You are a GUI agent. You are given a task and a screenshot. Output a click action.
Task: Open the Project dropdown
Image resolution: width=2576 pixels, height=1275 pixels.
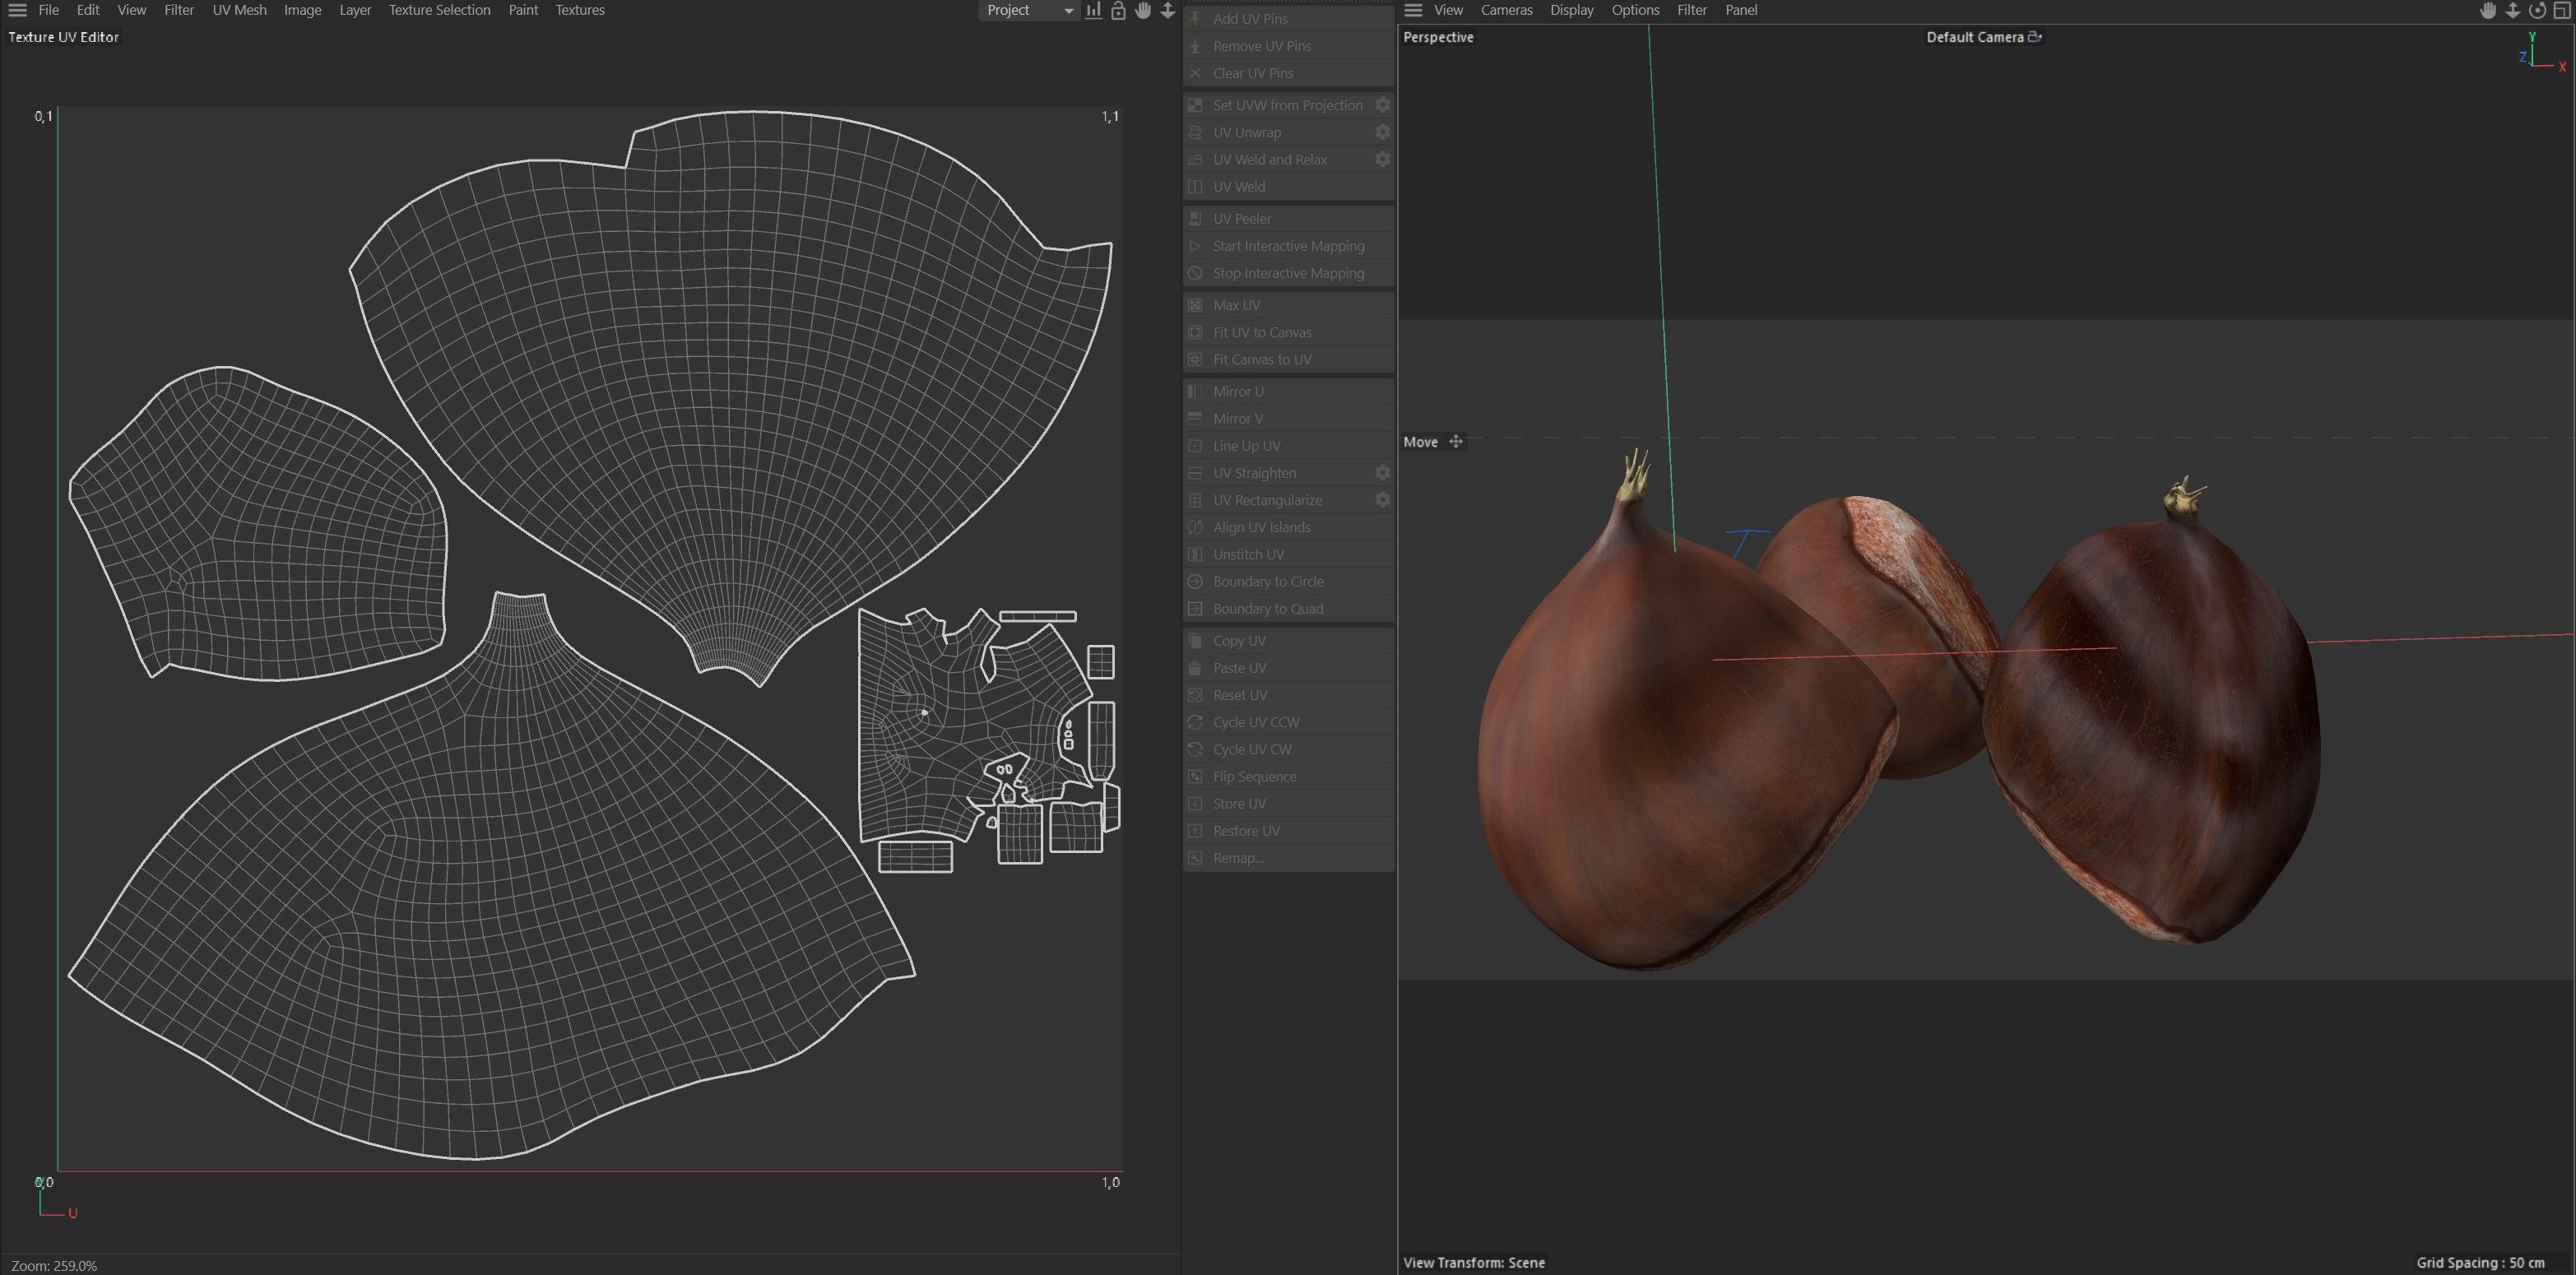[1029, 10]
